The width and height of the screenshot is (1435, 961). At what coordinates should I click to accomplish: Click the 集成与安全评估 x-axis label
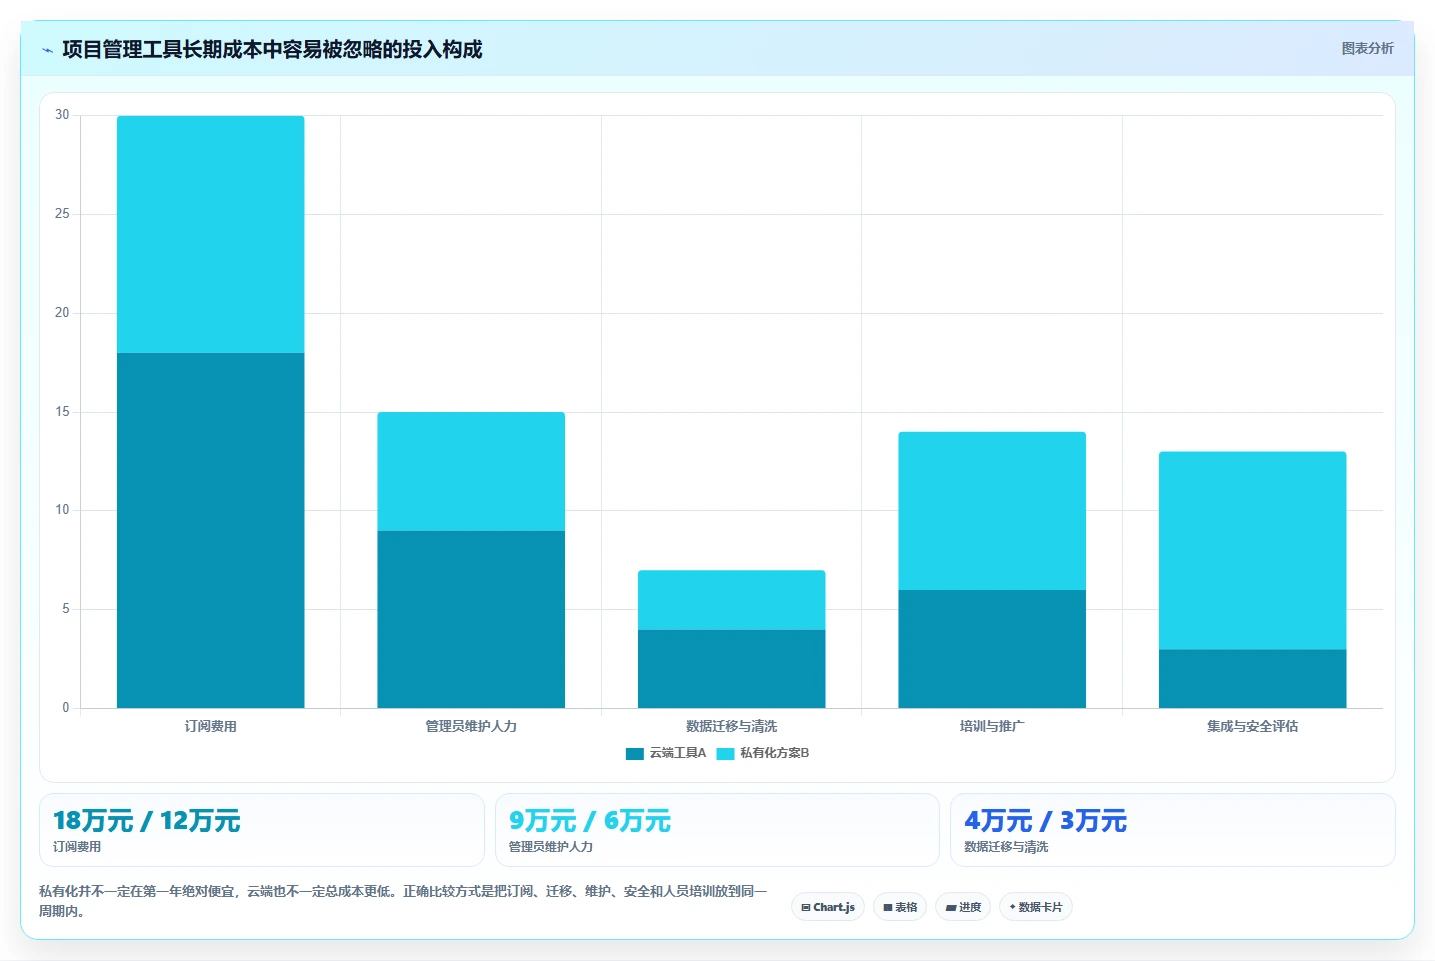click(1253, 726)
